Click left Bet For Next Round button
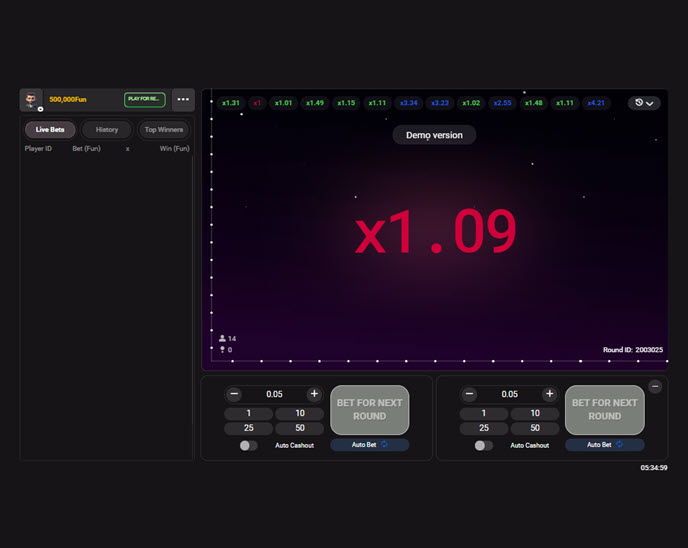 [369, 410]
